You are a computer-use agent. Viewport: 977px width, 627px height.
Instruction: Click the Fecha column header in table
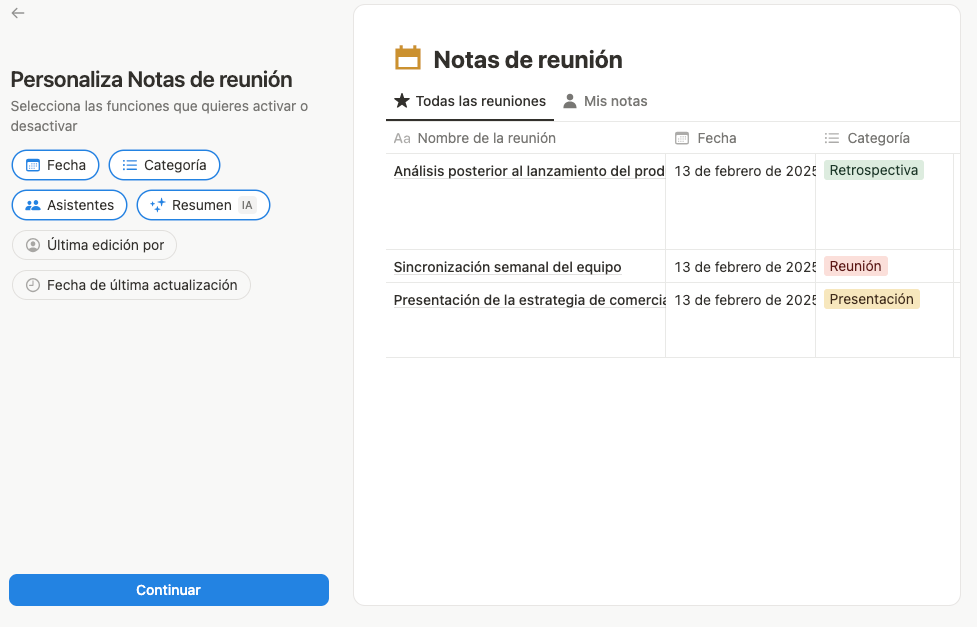pyautogui.click(x=740, y=138)
